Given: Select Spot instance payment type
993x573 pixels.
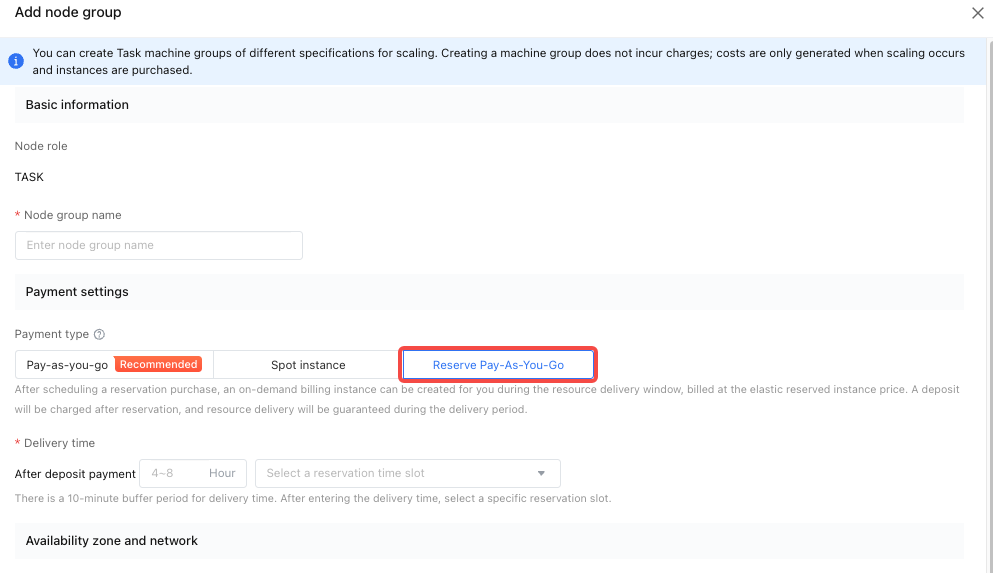Looking at the screenshot, I should [308, 365].
